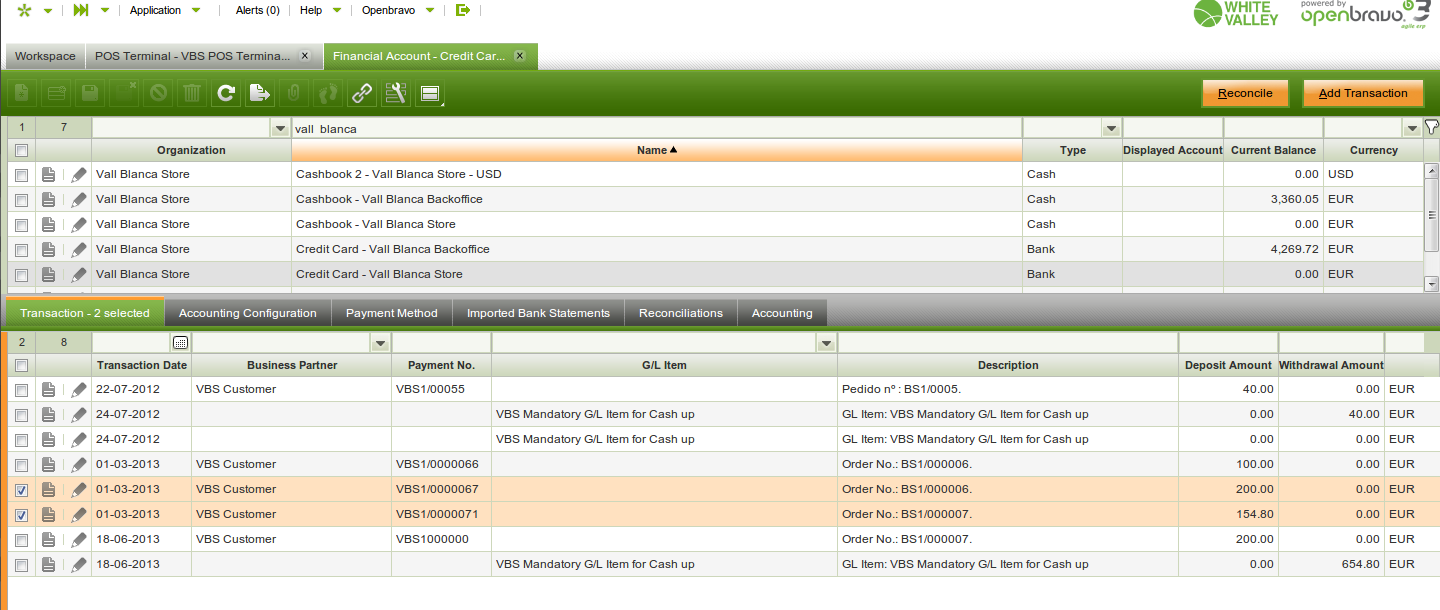Click the funnel filter icon in the accounts grid

[x=1431, y=127]
